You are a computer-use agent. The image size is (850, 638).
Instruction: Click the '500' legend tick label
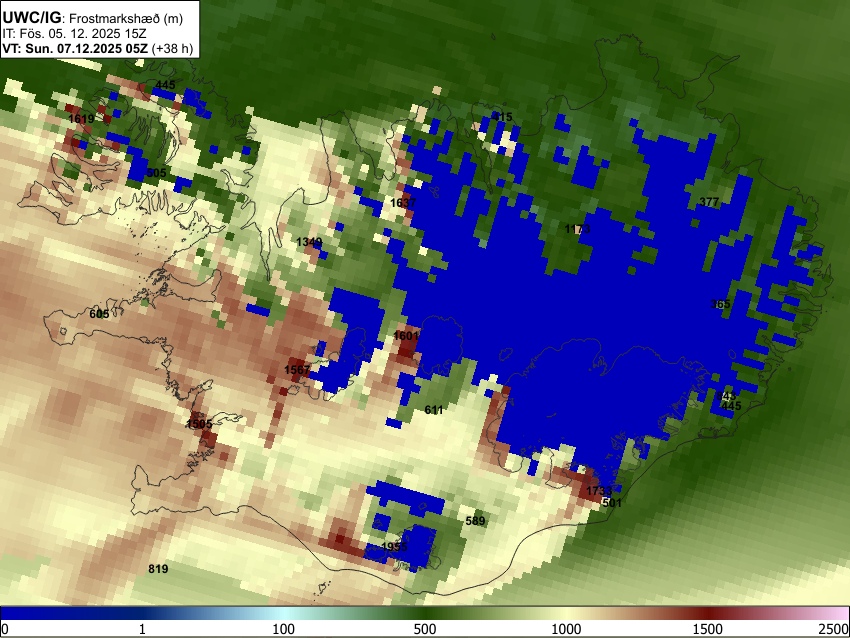pyautogui.click(x=424, y=629)
